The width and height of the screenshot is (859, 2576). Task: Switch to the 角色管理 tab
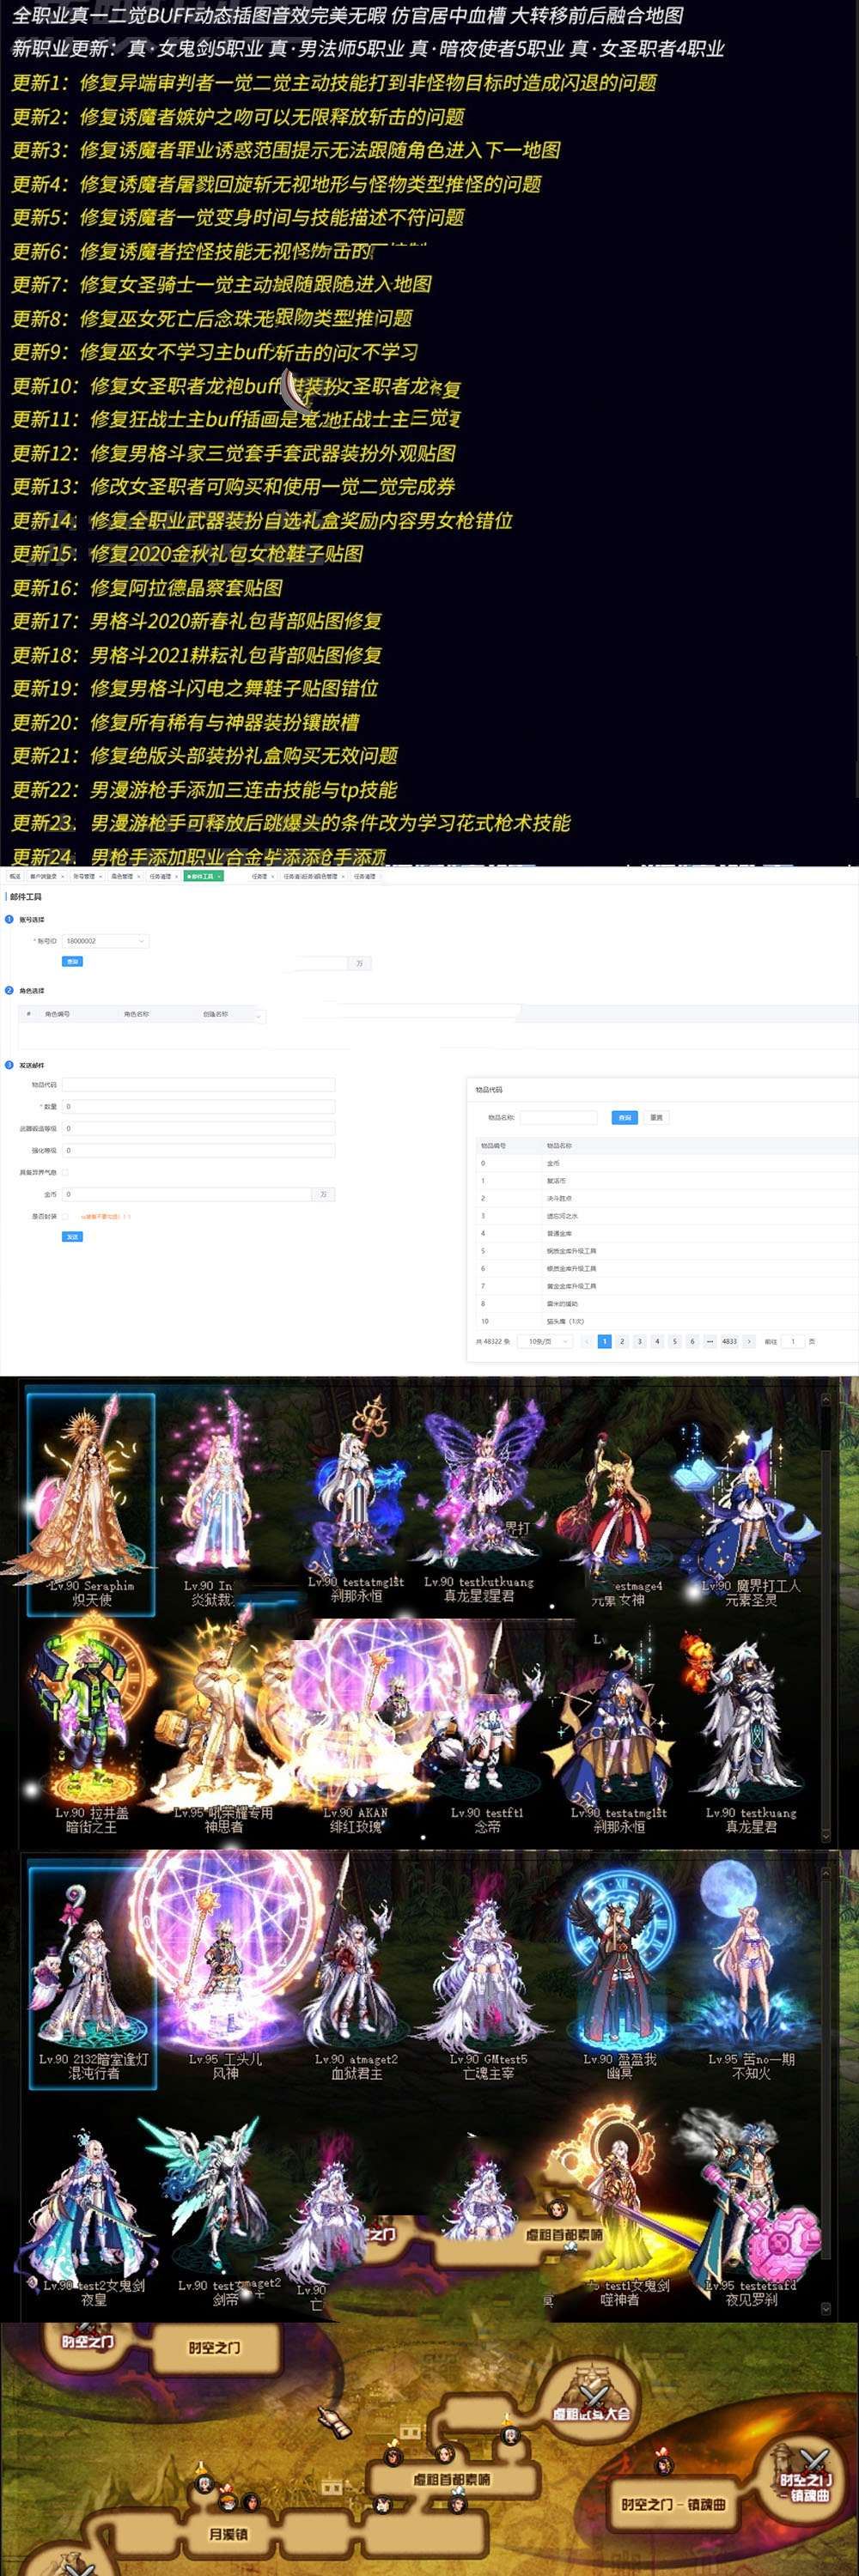pyautogui.click(x=122, y=876)
